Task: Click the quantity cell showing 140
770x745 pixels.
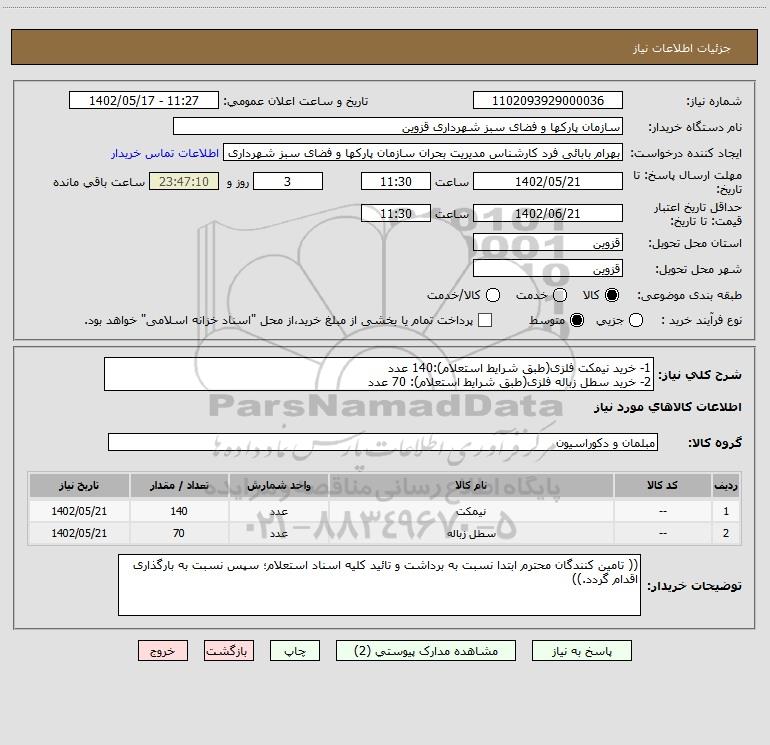Action: pyautogui.click(x=179, y=511)
